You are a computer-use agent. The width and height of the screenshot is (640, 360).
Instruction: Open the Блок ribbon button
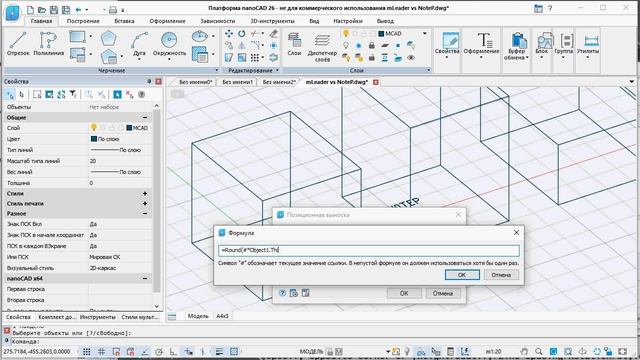coord(542,45)
